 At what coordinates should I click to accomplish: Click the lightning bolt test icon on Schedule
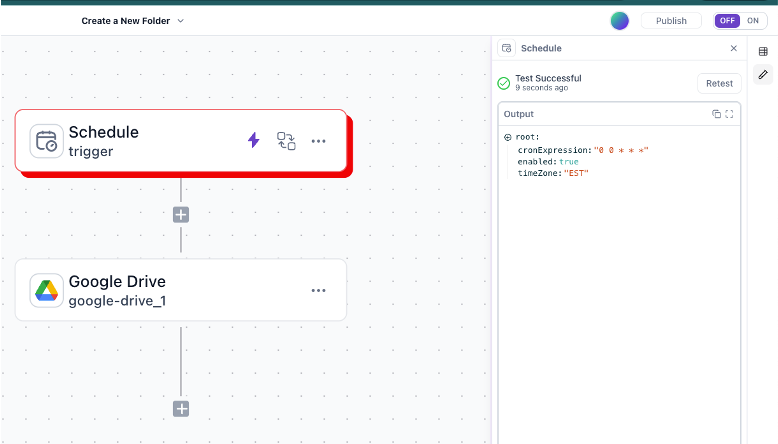[x=253, y=141]
